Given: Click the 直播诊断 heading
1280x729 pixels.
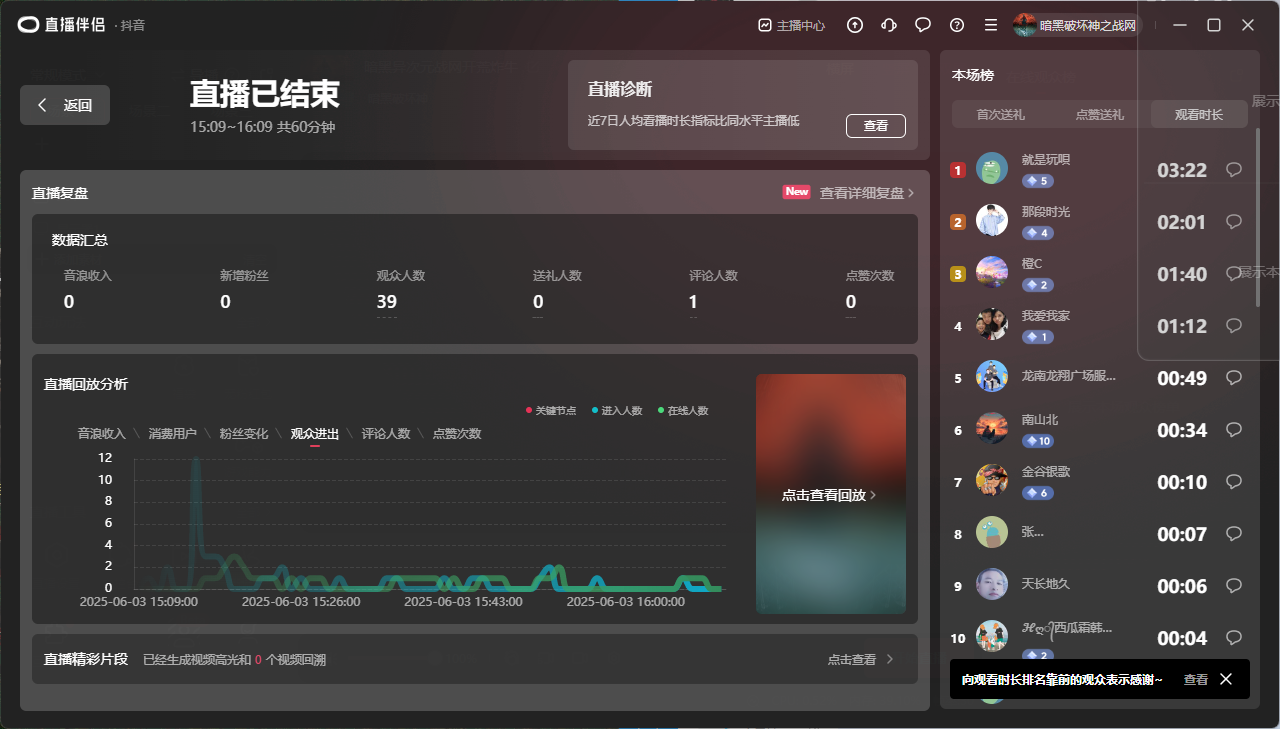Looking at the screenshot, I should (x=620, y=90).
